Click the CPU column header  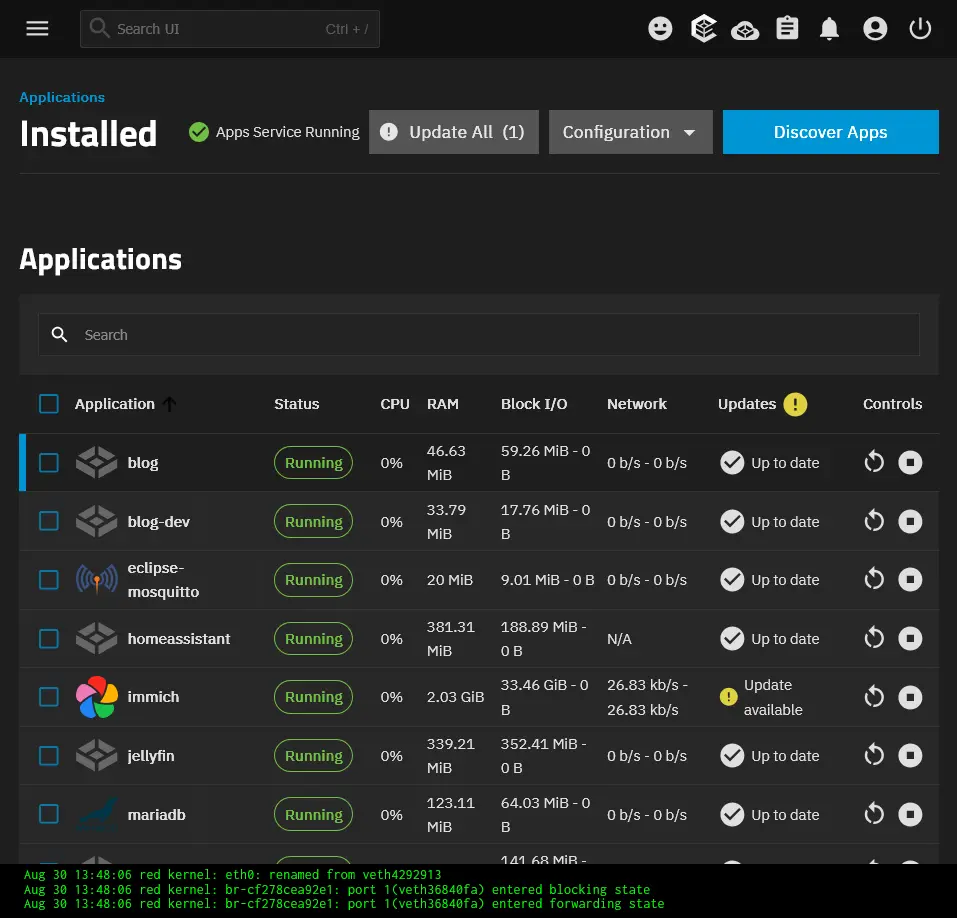[x=394, y=404]
